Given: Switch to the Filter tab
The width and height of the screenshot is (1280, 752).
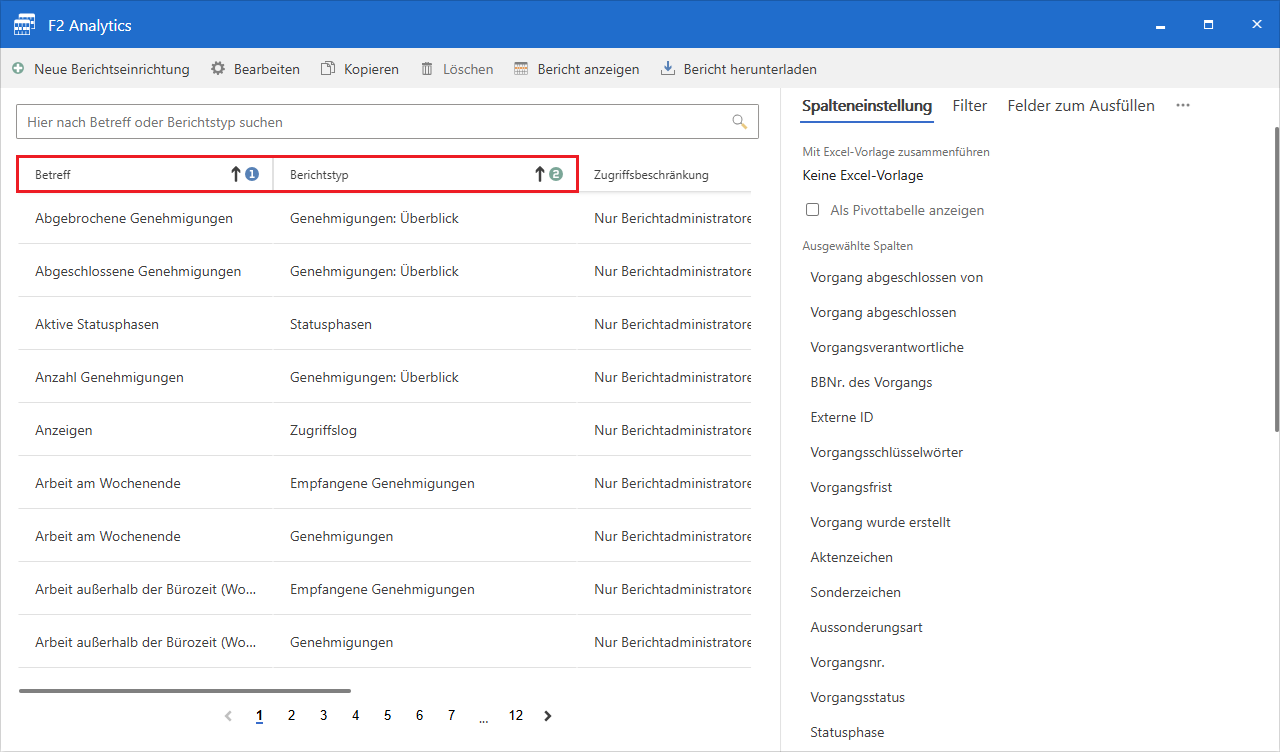Looking at the screenshot, I should 969,105.
